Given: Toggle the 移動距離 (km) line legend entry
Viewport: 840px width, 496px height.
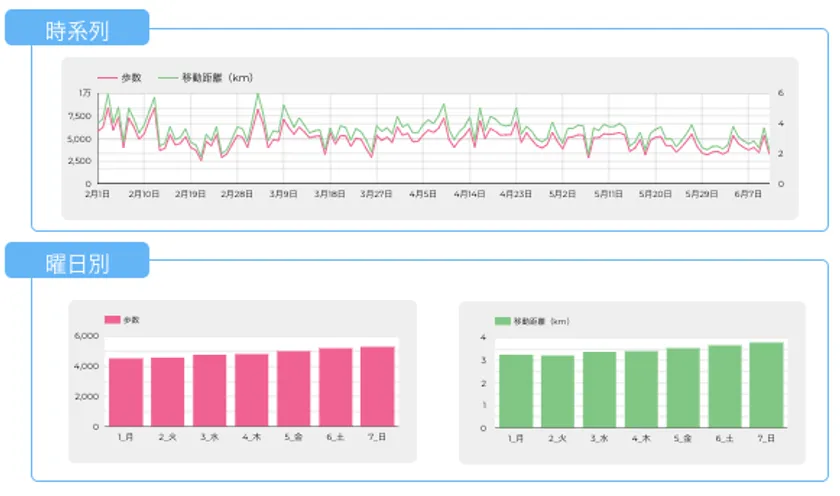Looking at the screenshot, I should [x=206, y=78].
